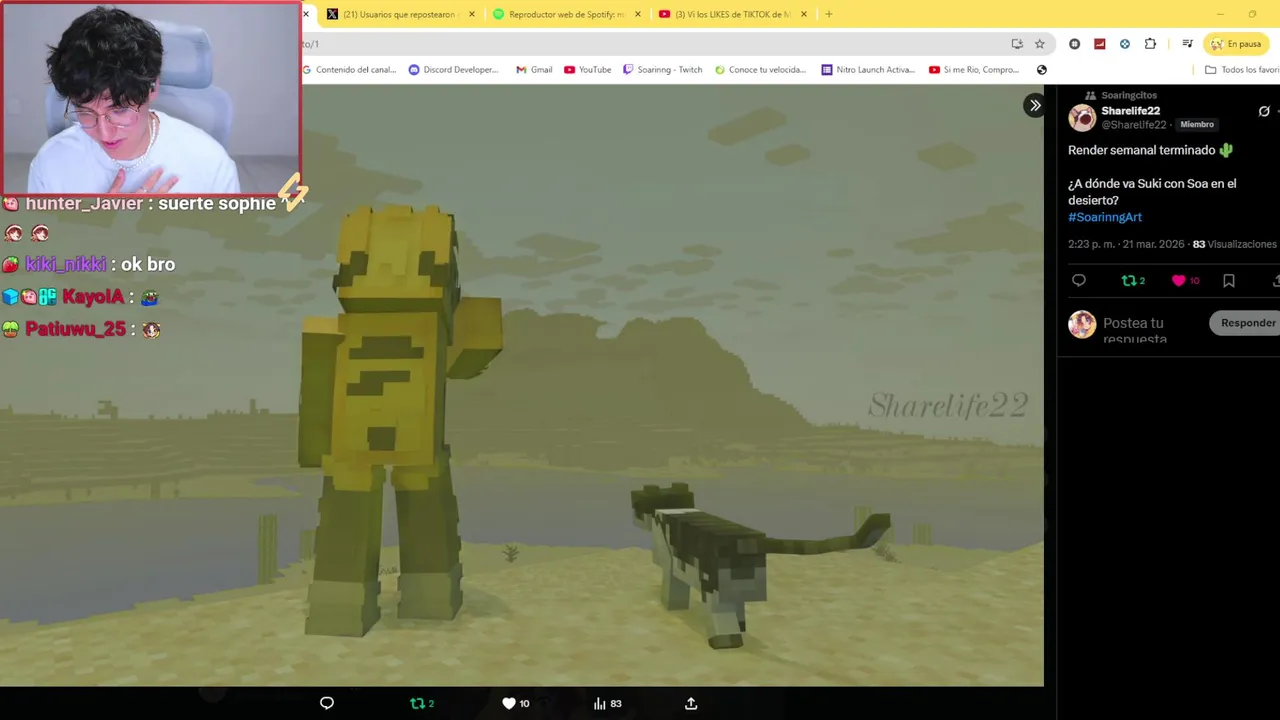The image size is (1280, 720).
Task: Click the 83 Visualizaciones count
Action: [x=1234, y=244]
